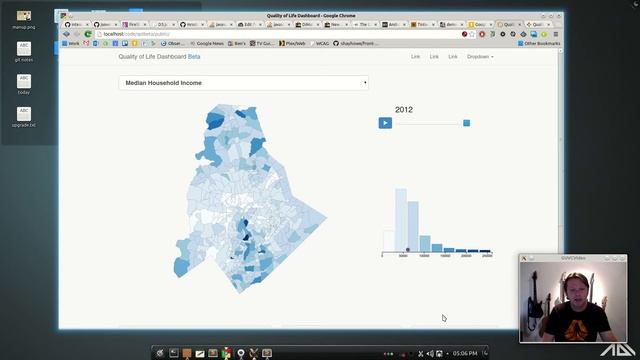Switch to the D3.js tab
The image size is (640, 360).
(x=163, y=24)
